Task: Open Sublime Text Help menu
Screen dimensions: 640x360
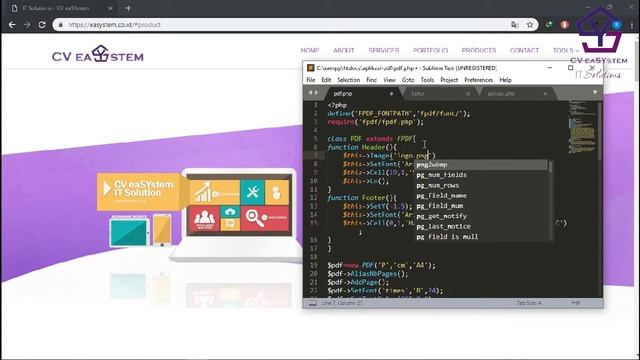Action: [505, 80]
